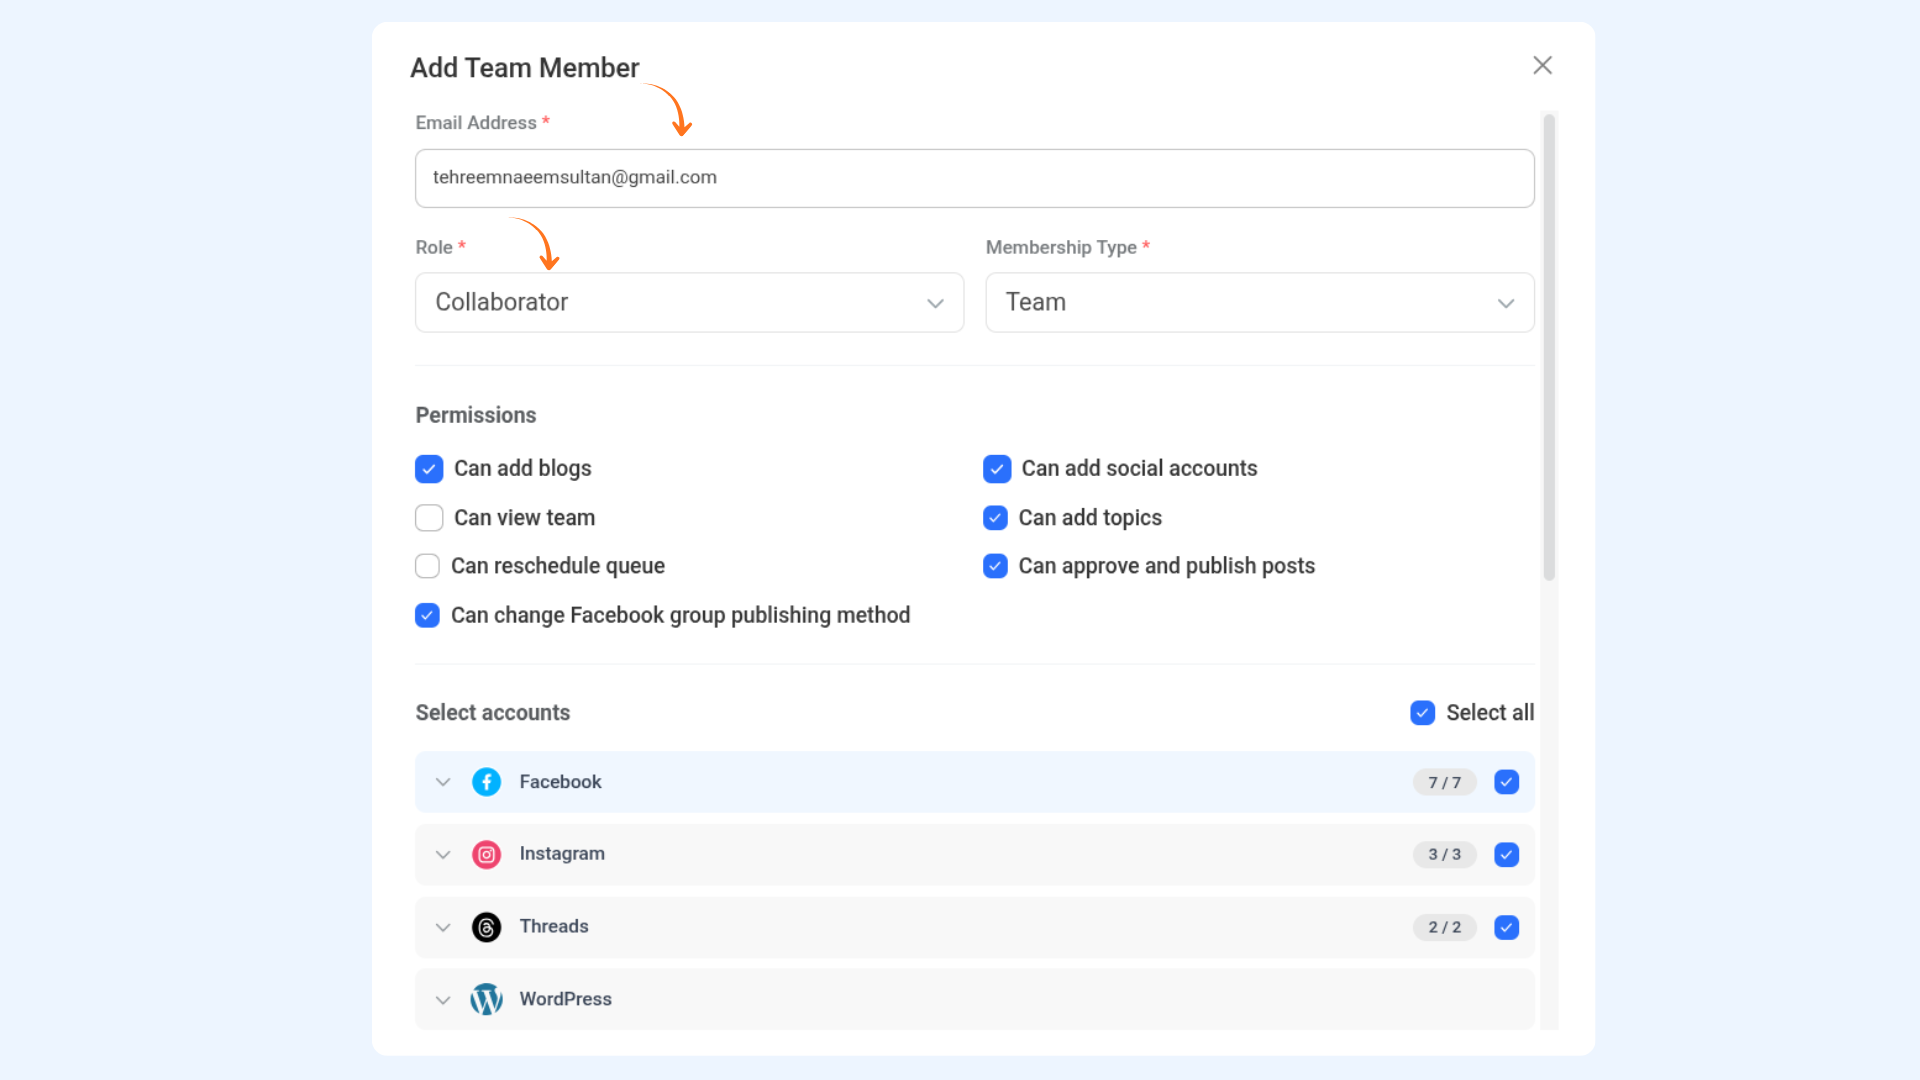The height and width of the screenshot is (1080, 1920).
Task: Uncheck the Instagram accounts checkbox
Action: [x=1506, y=855]
